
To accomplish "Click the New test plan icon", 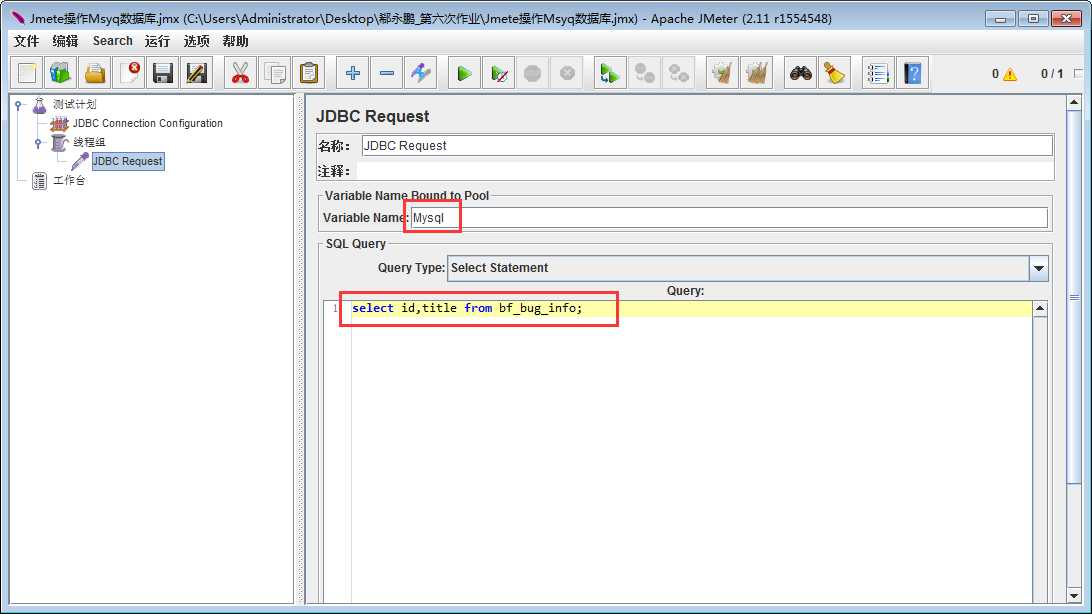I will coord(27,73).
